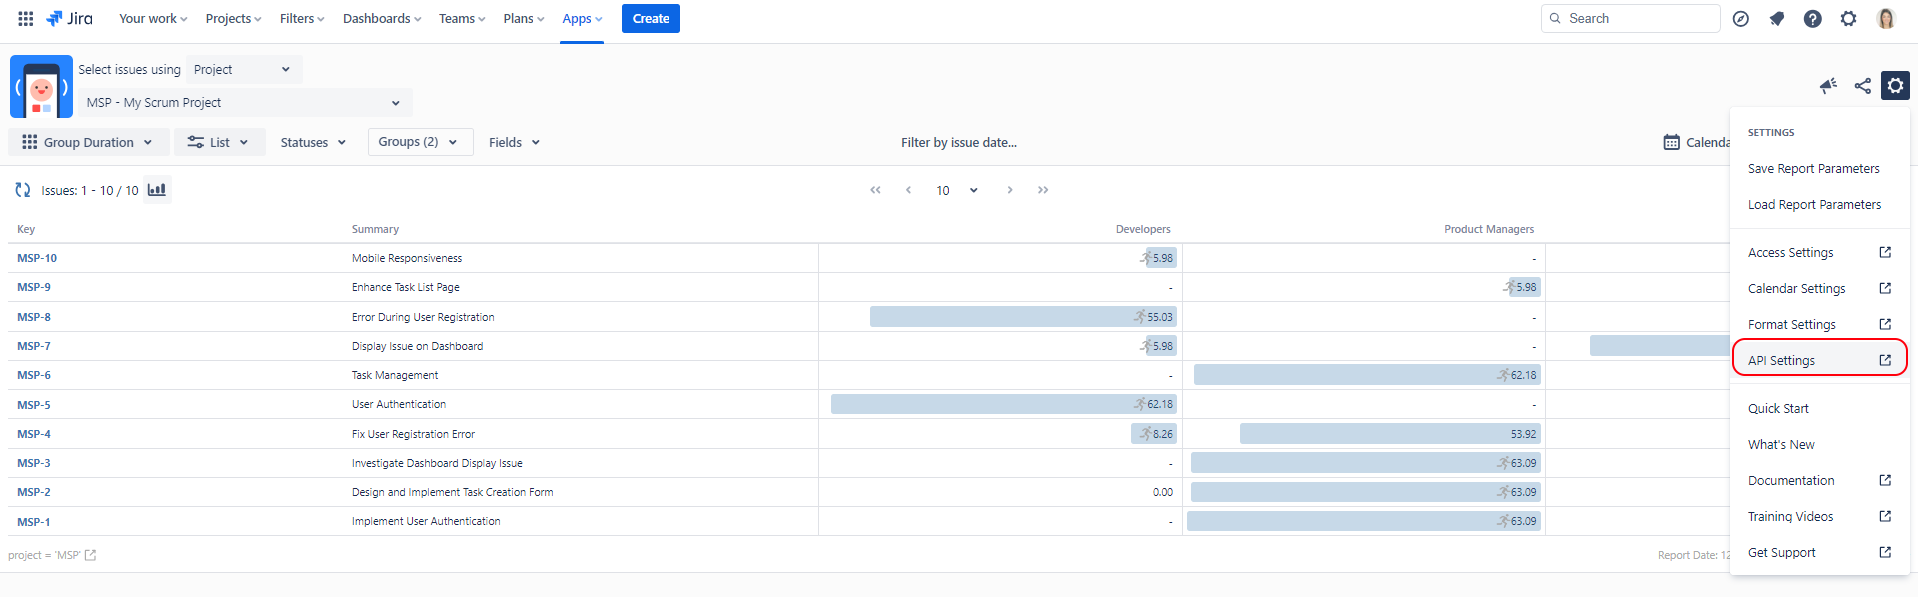Click the megaphone announcements icon

[x=1828, y=86]
